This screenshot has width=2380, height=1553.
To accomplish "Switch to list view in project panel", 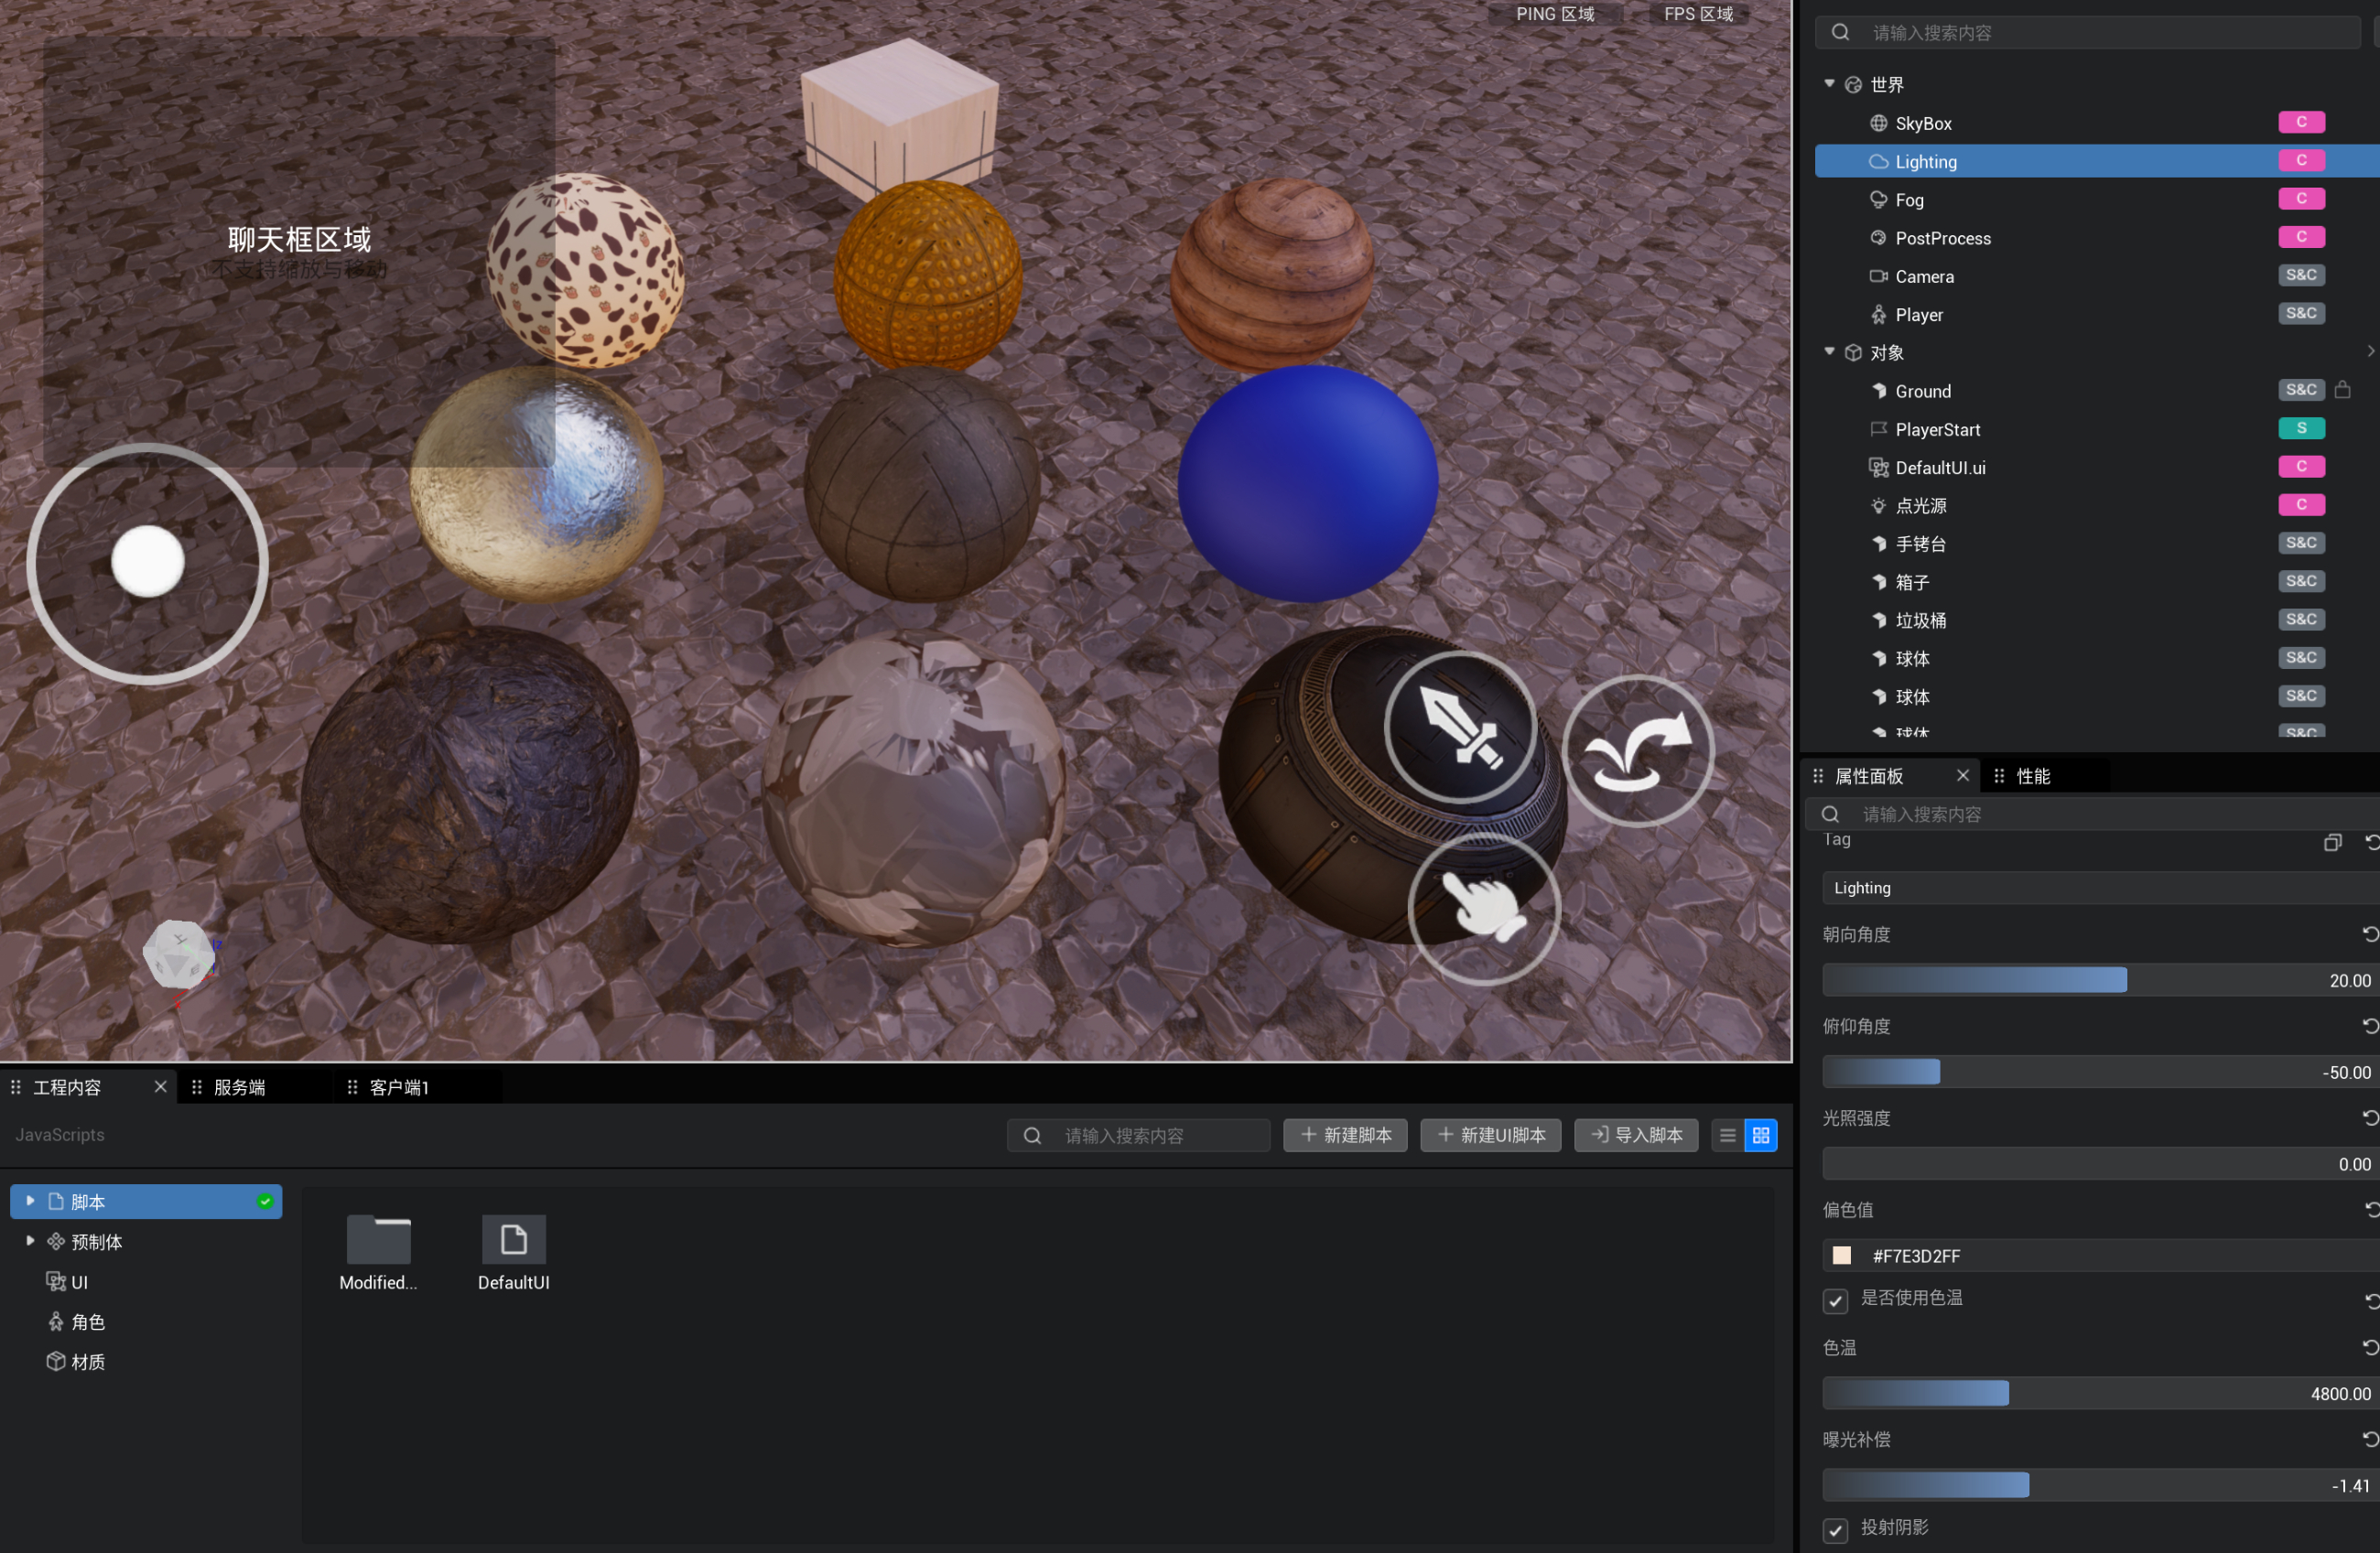I will click(1727, 1135).
